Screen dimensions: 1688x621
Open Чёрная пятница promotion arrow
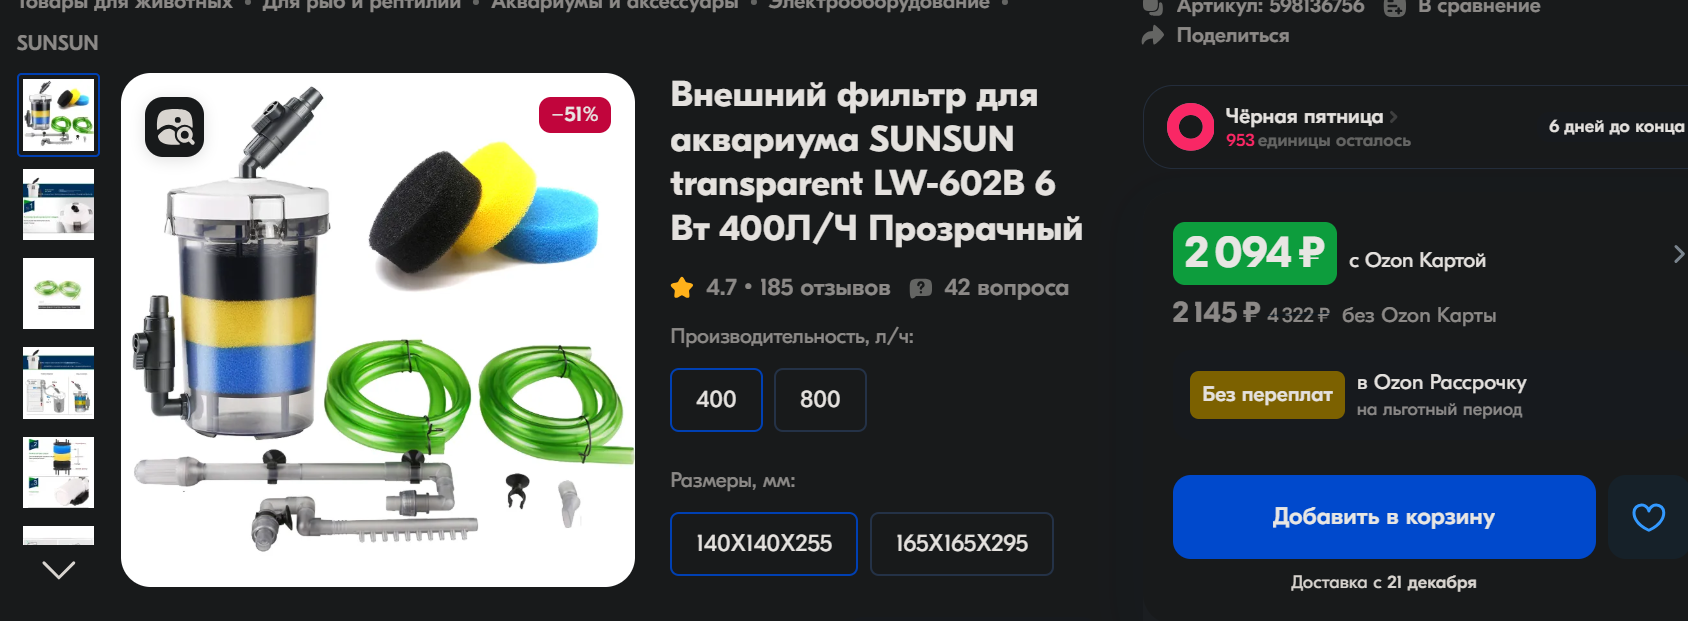[x=1394, y=117]
